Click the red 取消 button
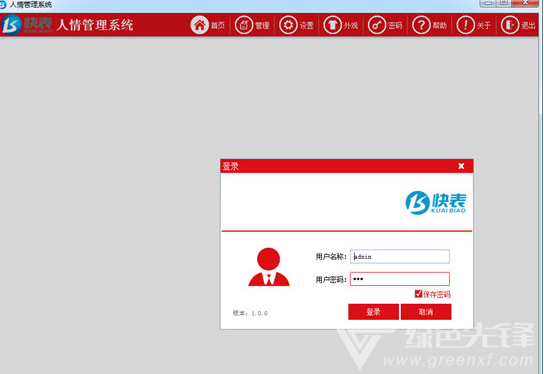This screenshot has height=374, width=544. point(426,312)
